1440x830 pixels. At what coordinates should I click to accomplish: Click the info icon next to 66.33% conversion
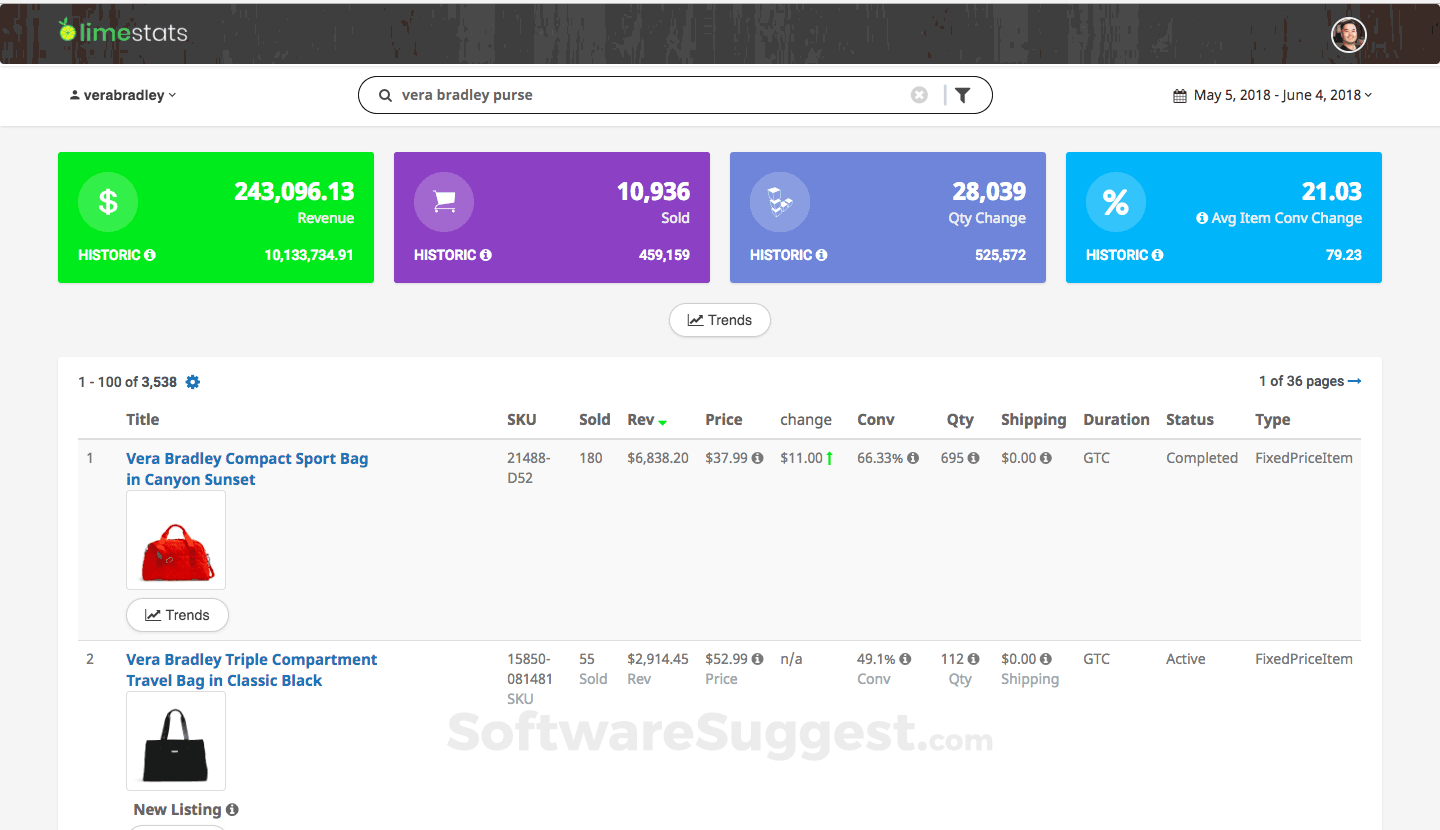click(913, 458)
